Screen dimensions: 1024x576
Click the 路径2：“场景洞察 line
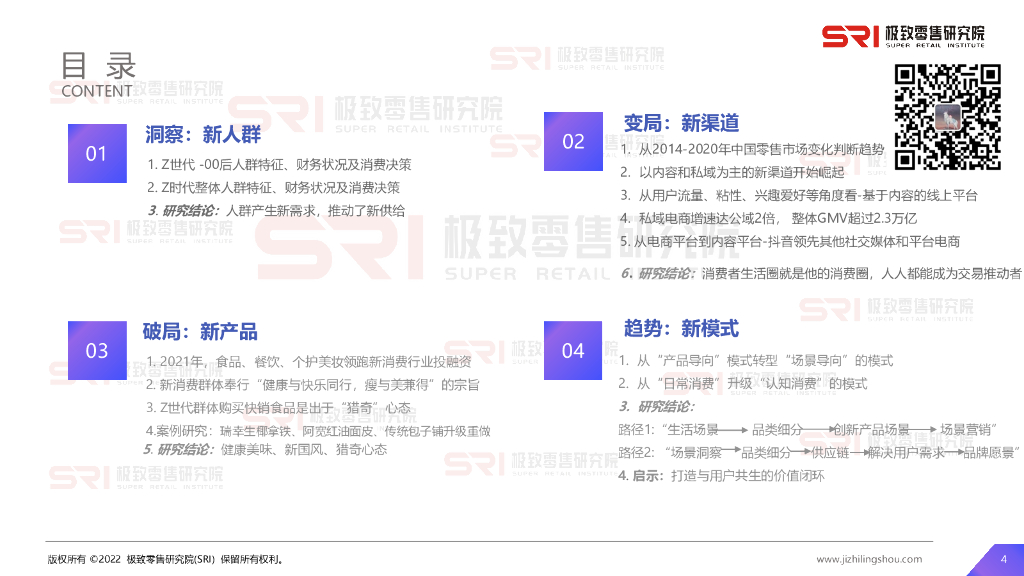tap(820, 452)
